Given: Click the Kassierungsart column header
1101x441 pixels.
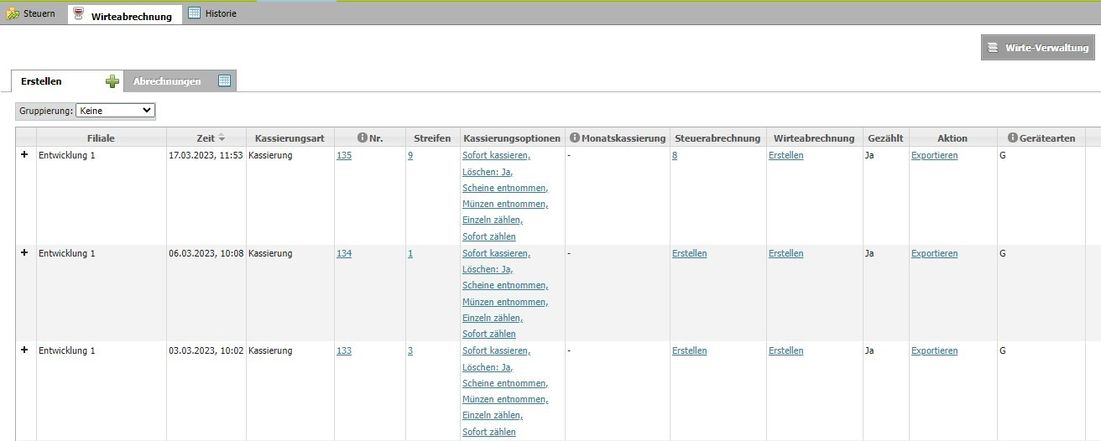Looking at the screenshot, I should click(290, 138).
